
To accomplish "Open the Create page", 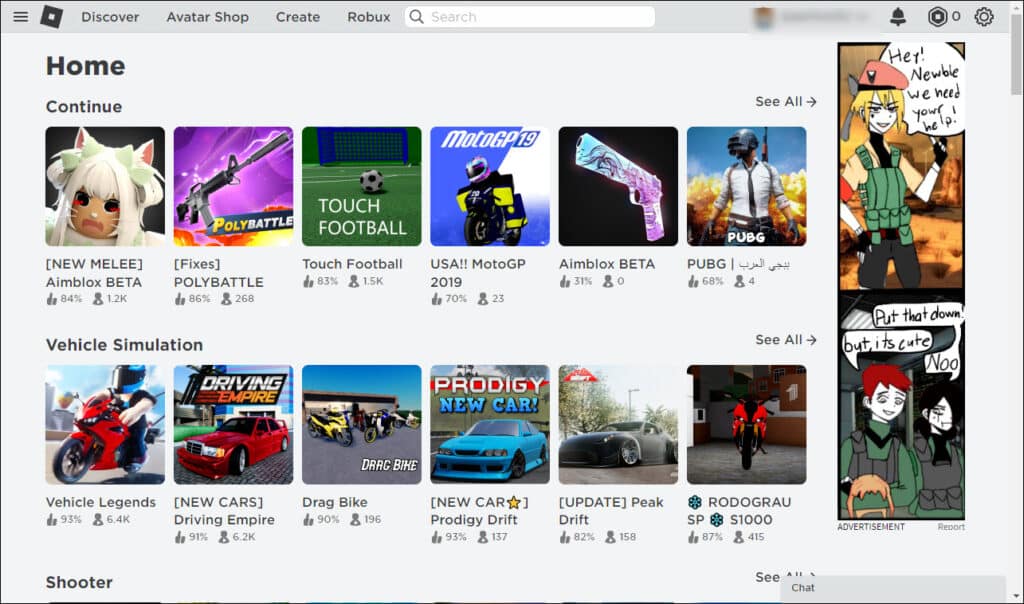I will [298, 17].
